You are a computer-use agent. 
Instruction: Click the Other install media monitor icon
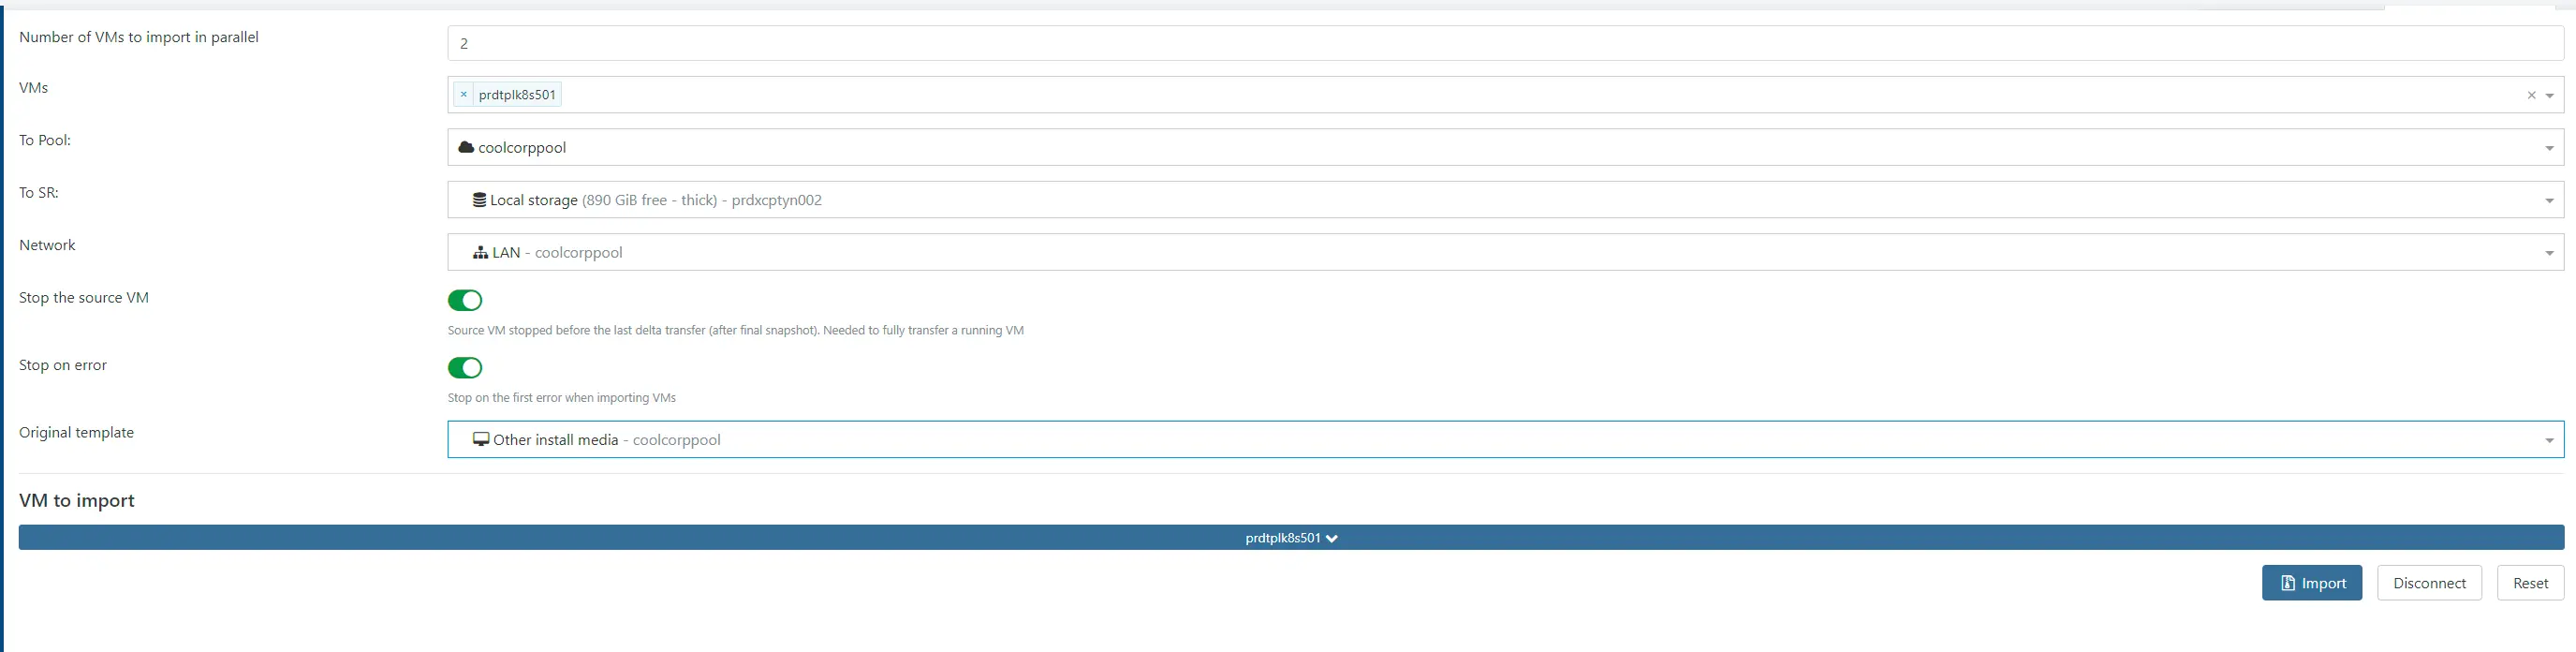pos(481,440)
